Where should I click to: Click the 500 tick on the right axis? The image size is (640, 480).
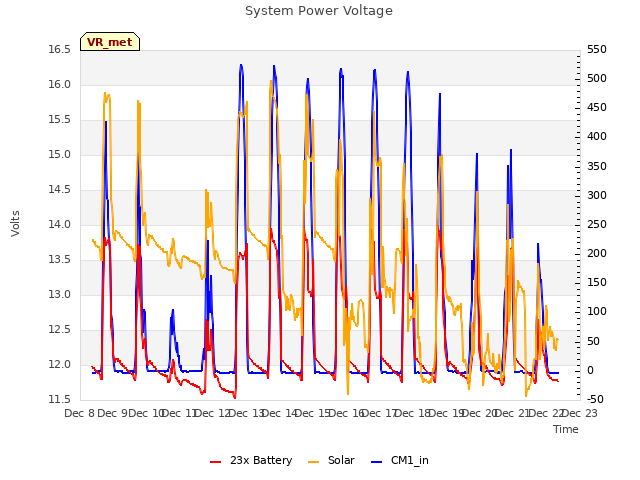pyautogui.click(x=597, y=79)
